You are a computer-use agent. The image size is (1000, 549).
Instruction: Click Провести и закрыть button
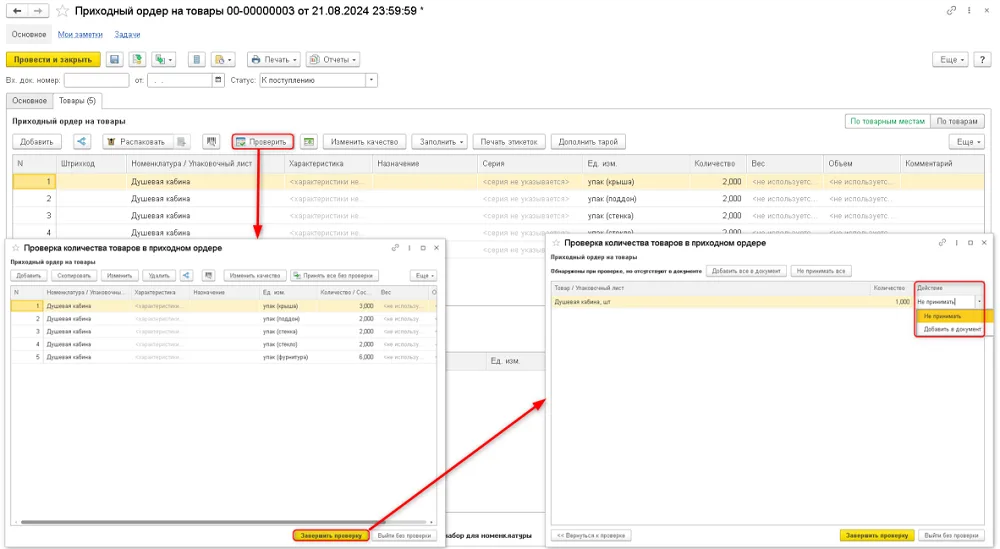(x=53, y=59)
